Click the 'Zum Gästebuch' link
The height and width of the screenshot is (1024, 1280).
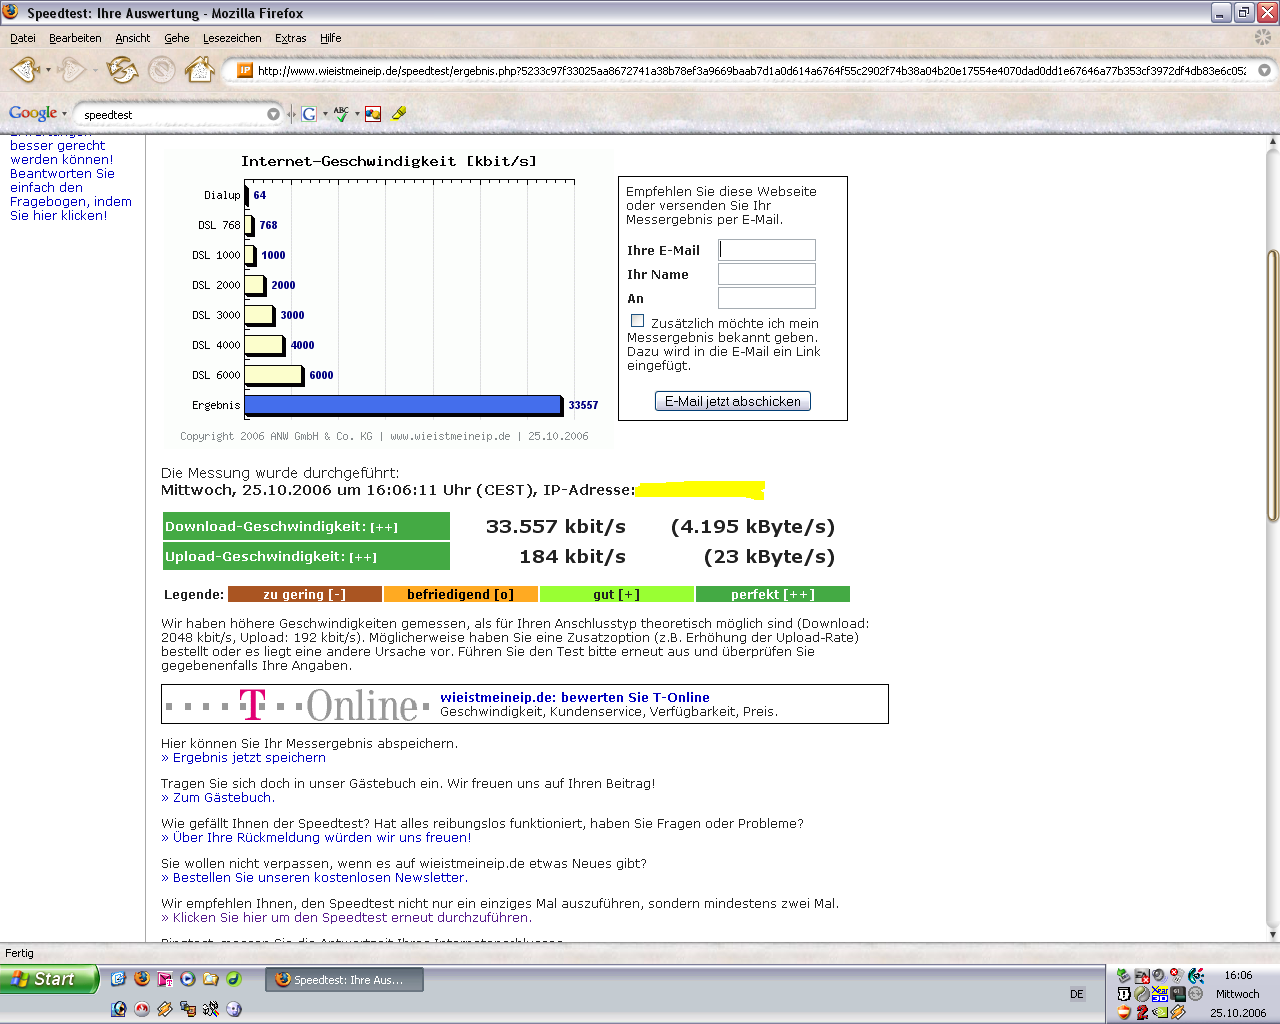221,798
